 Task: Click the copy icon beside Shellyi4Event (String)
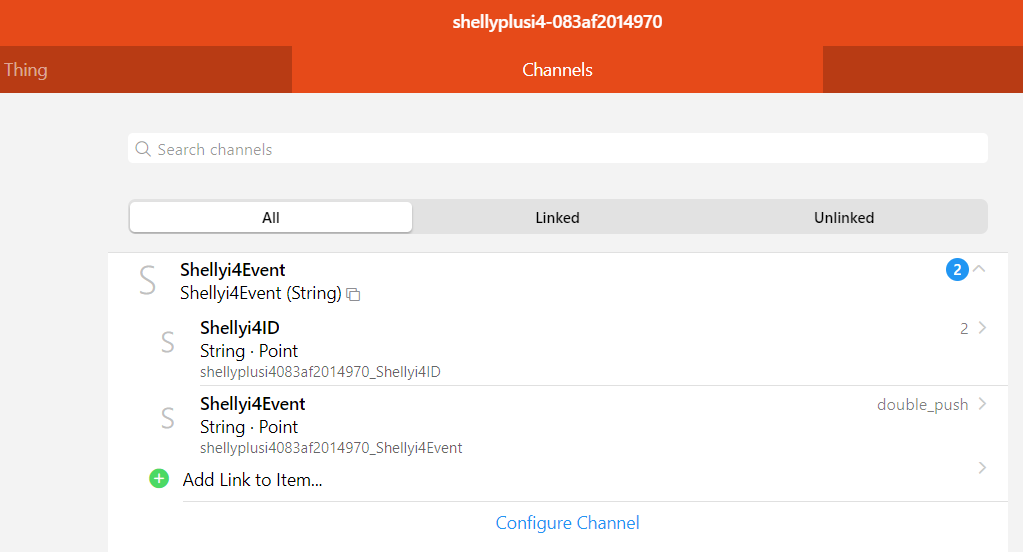[353, 294]
